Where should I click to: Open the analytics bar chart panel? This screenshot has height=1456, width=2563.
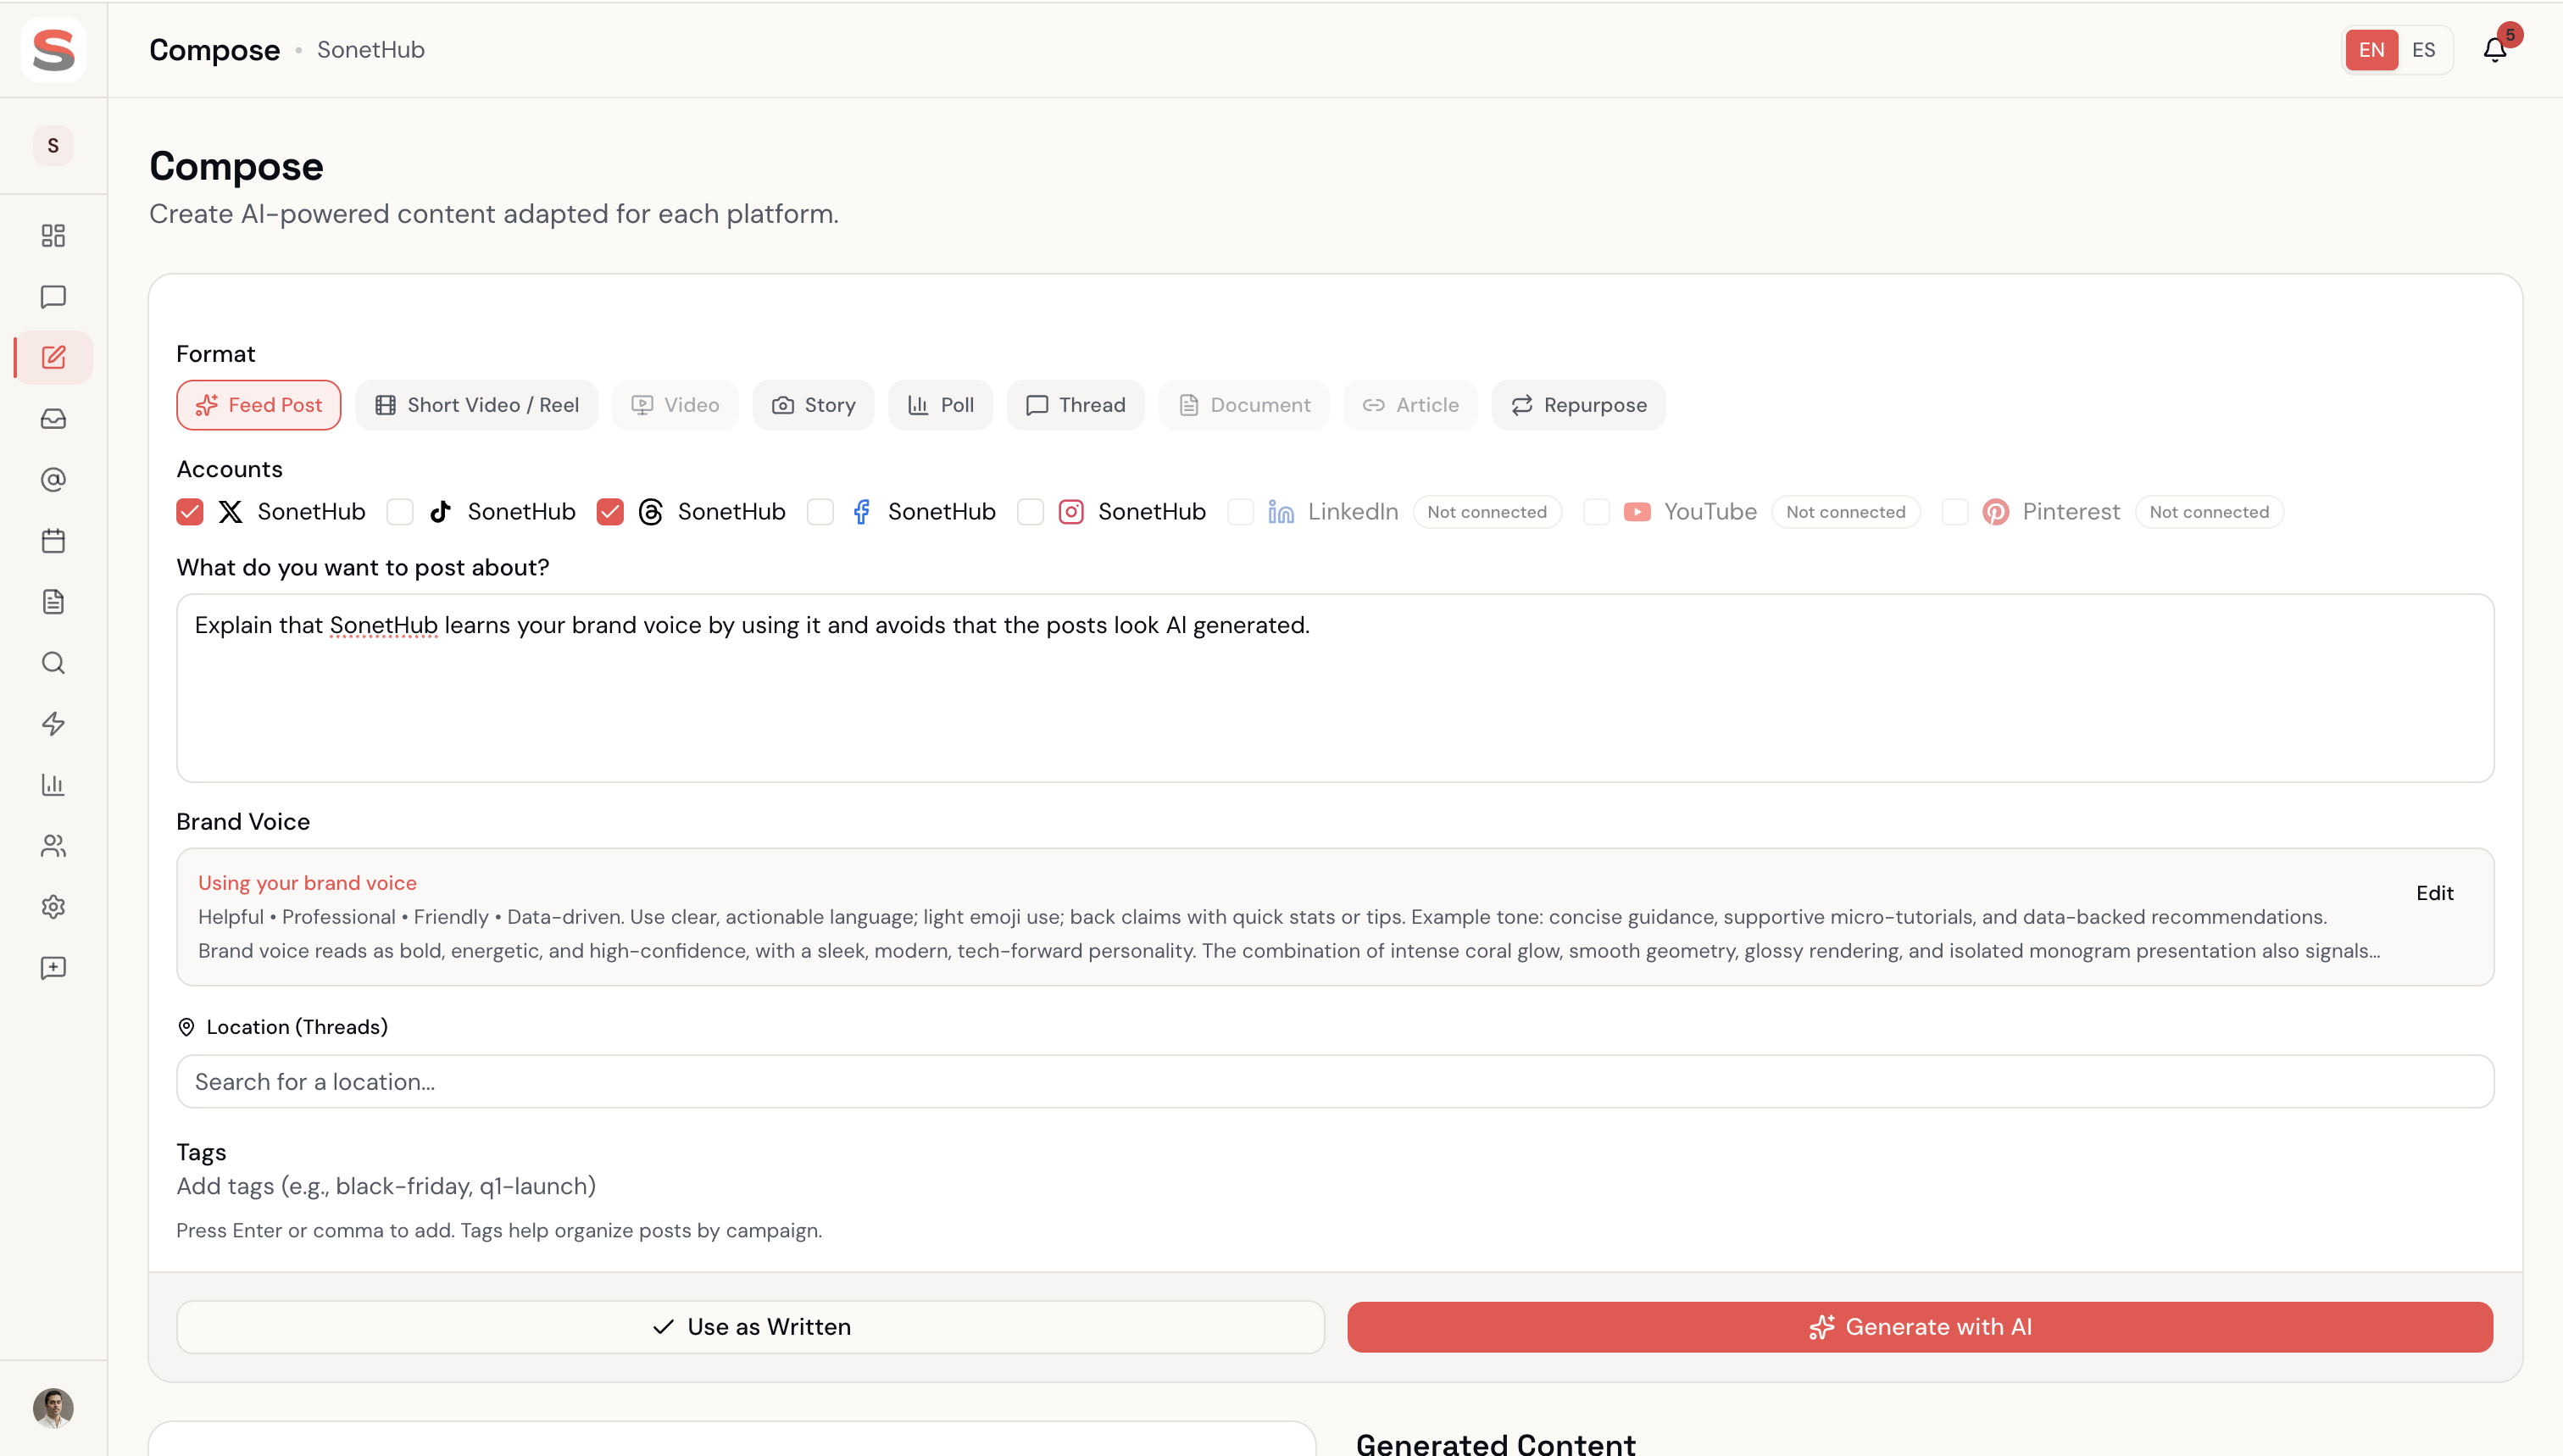[52, 784]
